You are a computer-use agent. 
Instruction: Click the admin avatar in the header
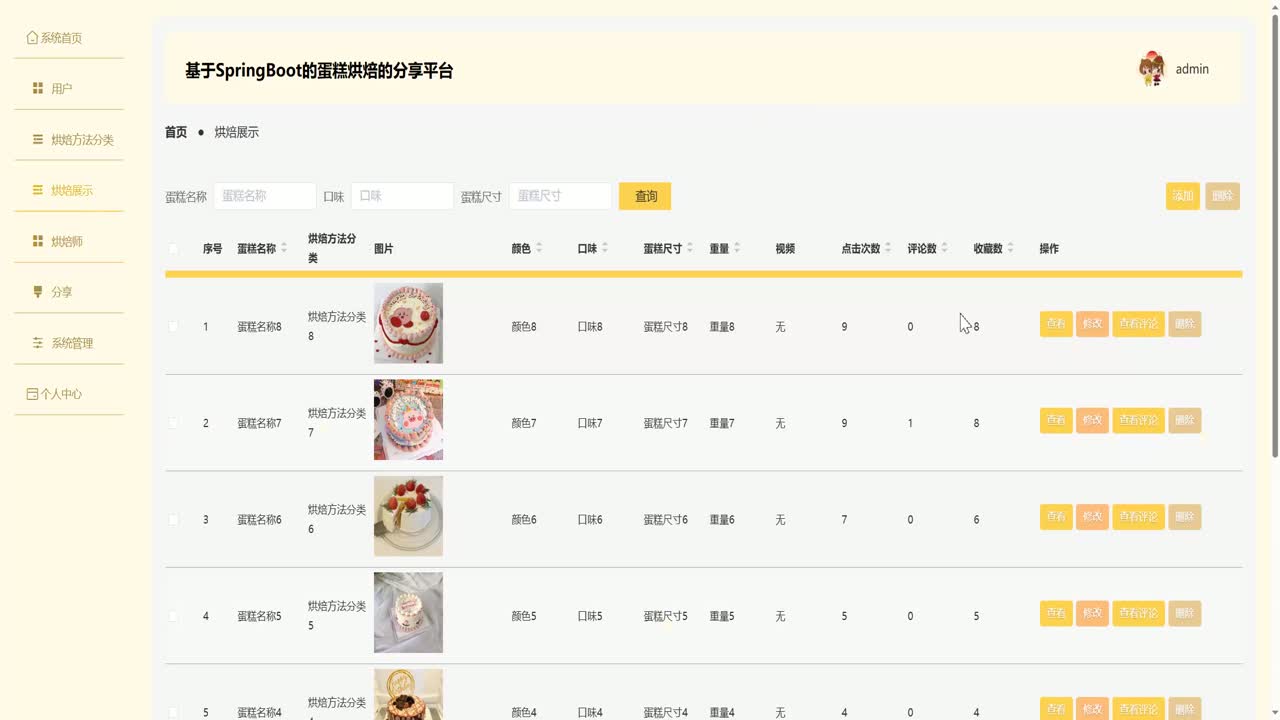point(1152,68)
